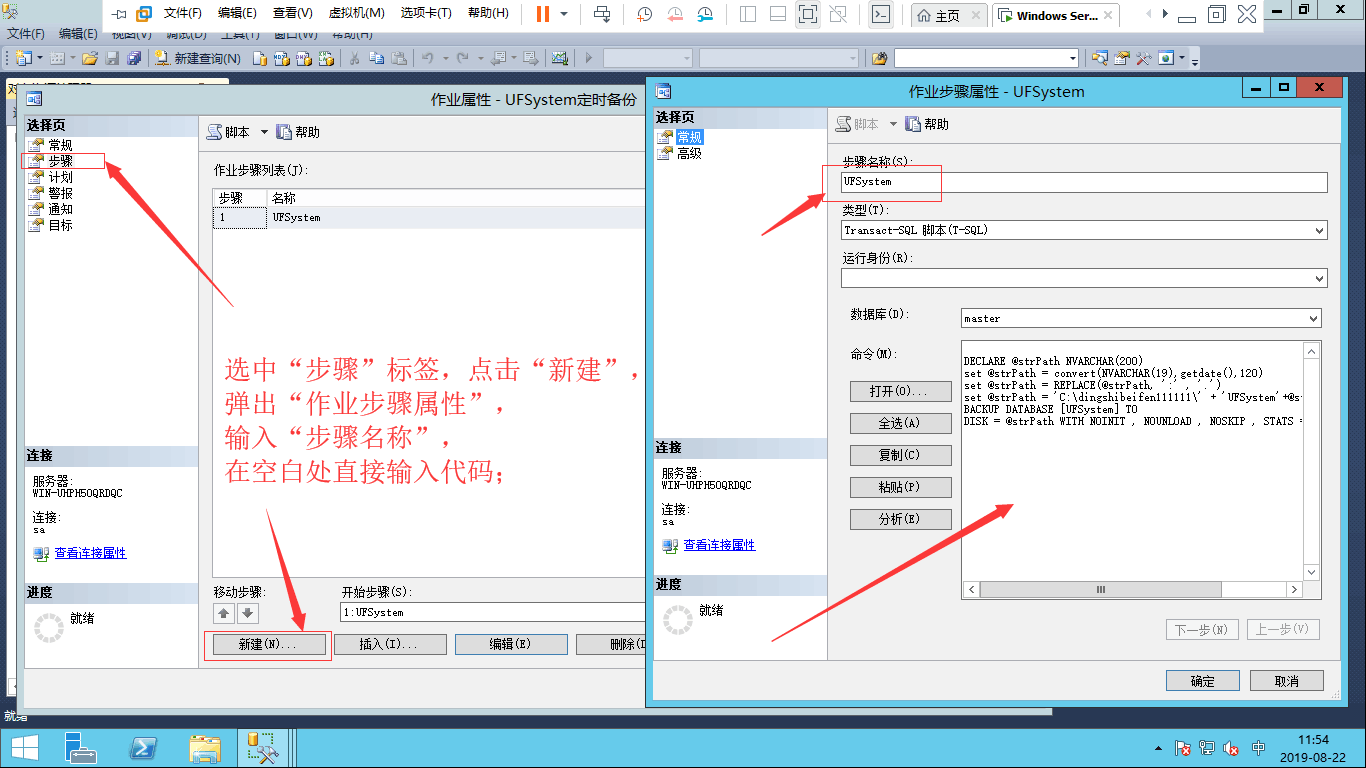Click the pin icon left of VMware menus
The image size is (1366, 768).
coord(120,14)
